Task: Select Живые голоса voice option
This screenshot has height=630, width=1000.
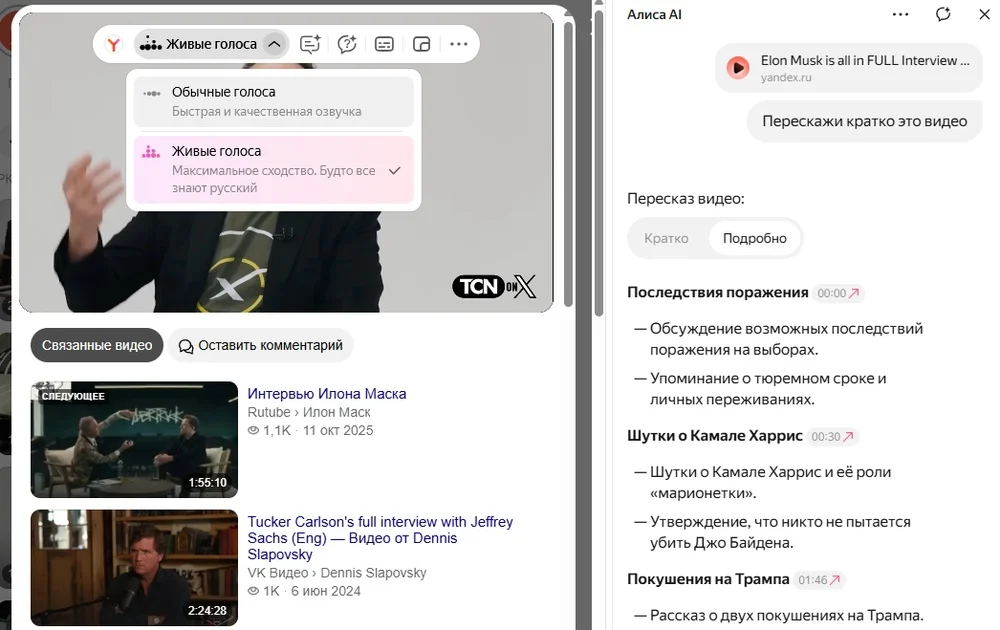Action: (x=274, y=170)
